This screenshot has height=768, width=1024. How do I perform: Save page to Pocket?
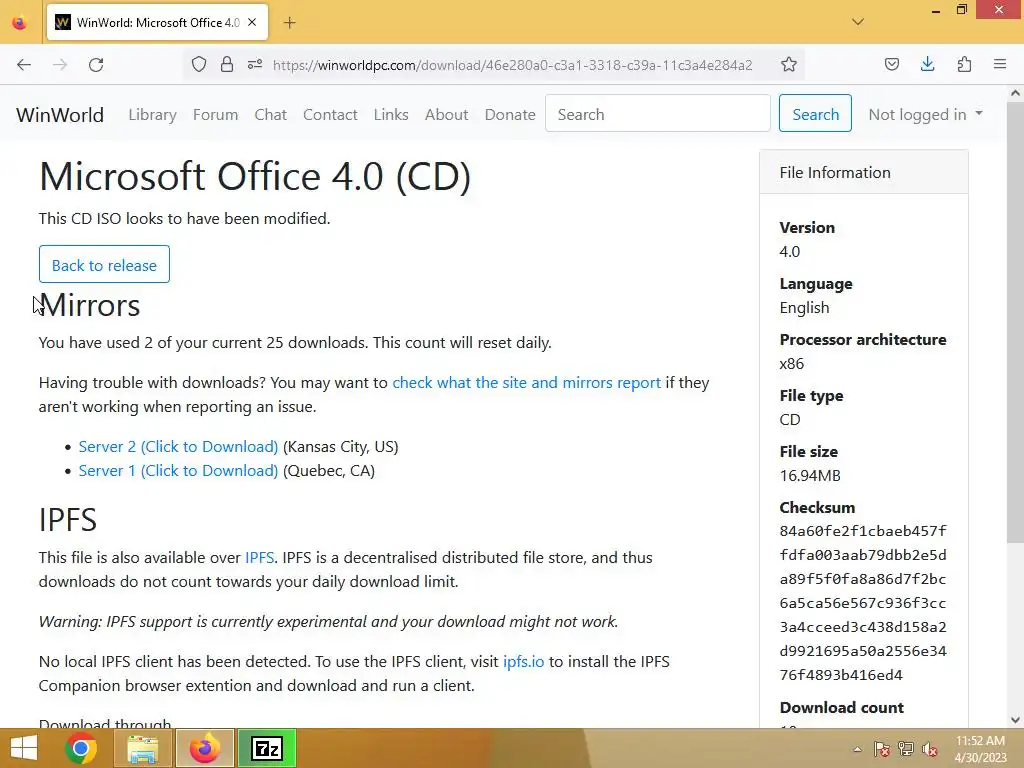click(891, 65)
